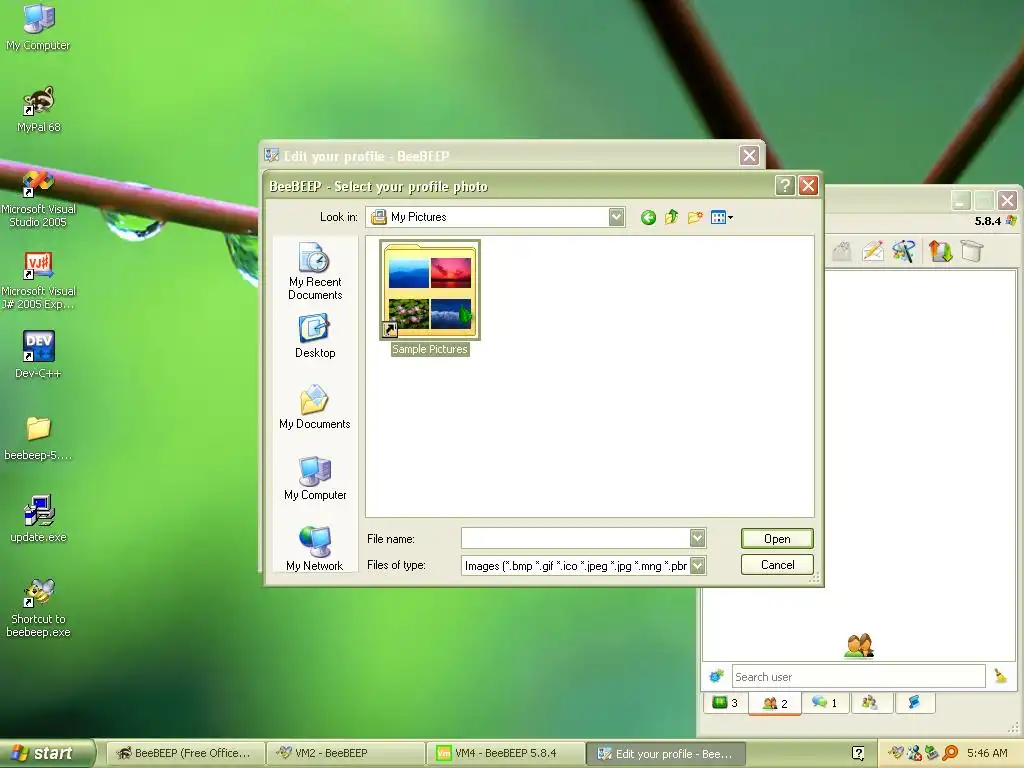Switch to BeeBEEP (Free Office...) taskbar item
Screen dimensions: 1024x768
point(184,753)
